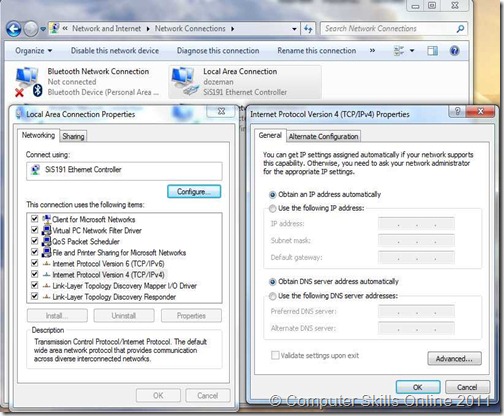The image size is (504, 416).
Task: Click the search magnifier icon
Action: point(461,29)
